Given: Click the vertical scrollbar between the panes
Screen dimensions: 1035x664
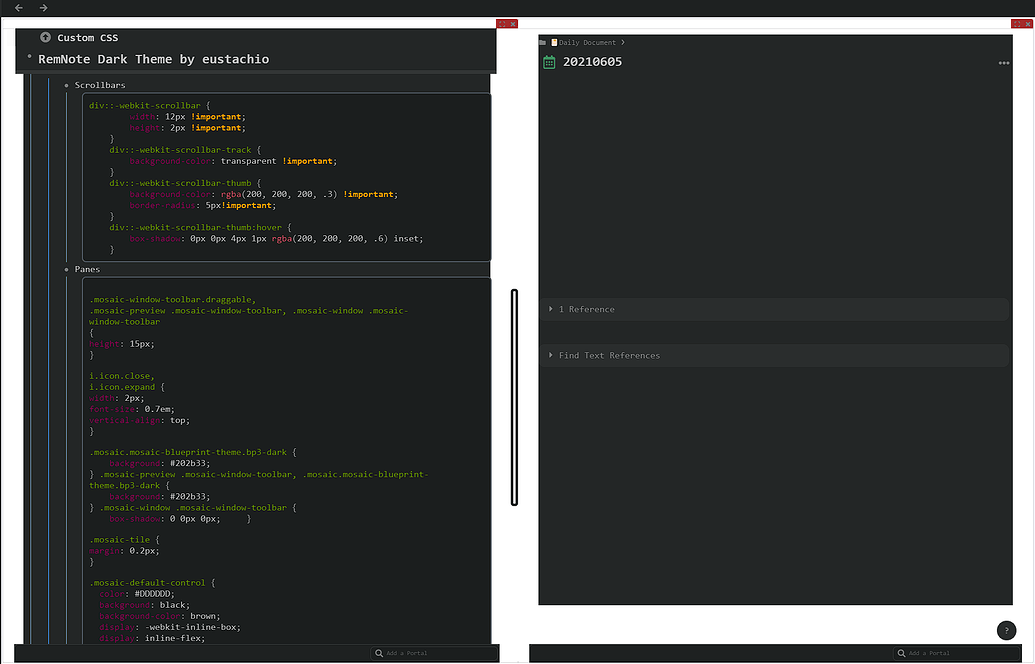Looking at the screenshot, I should point(514,395).
